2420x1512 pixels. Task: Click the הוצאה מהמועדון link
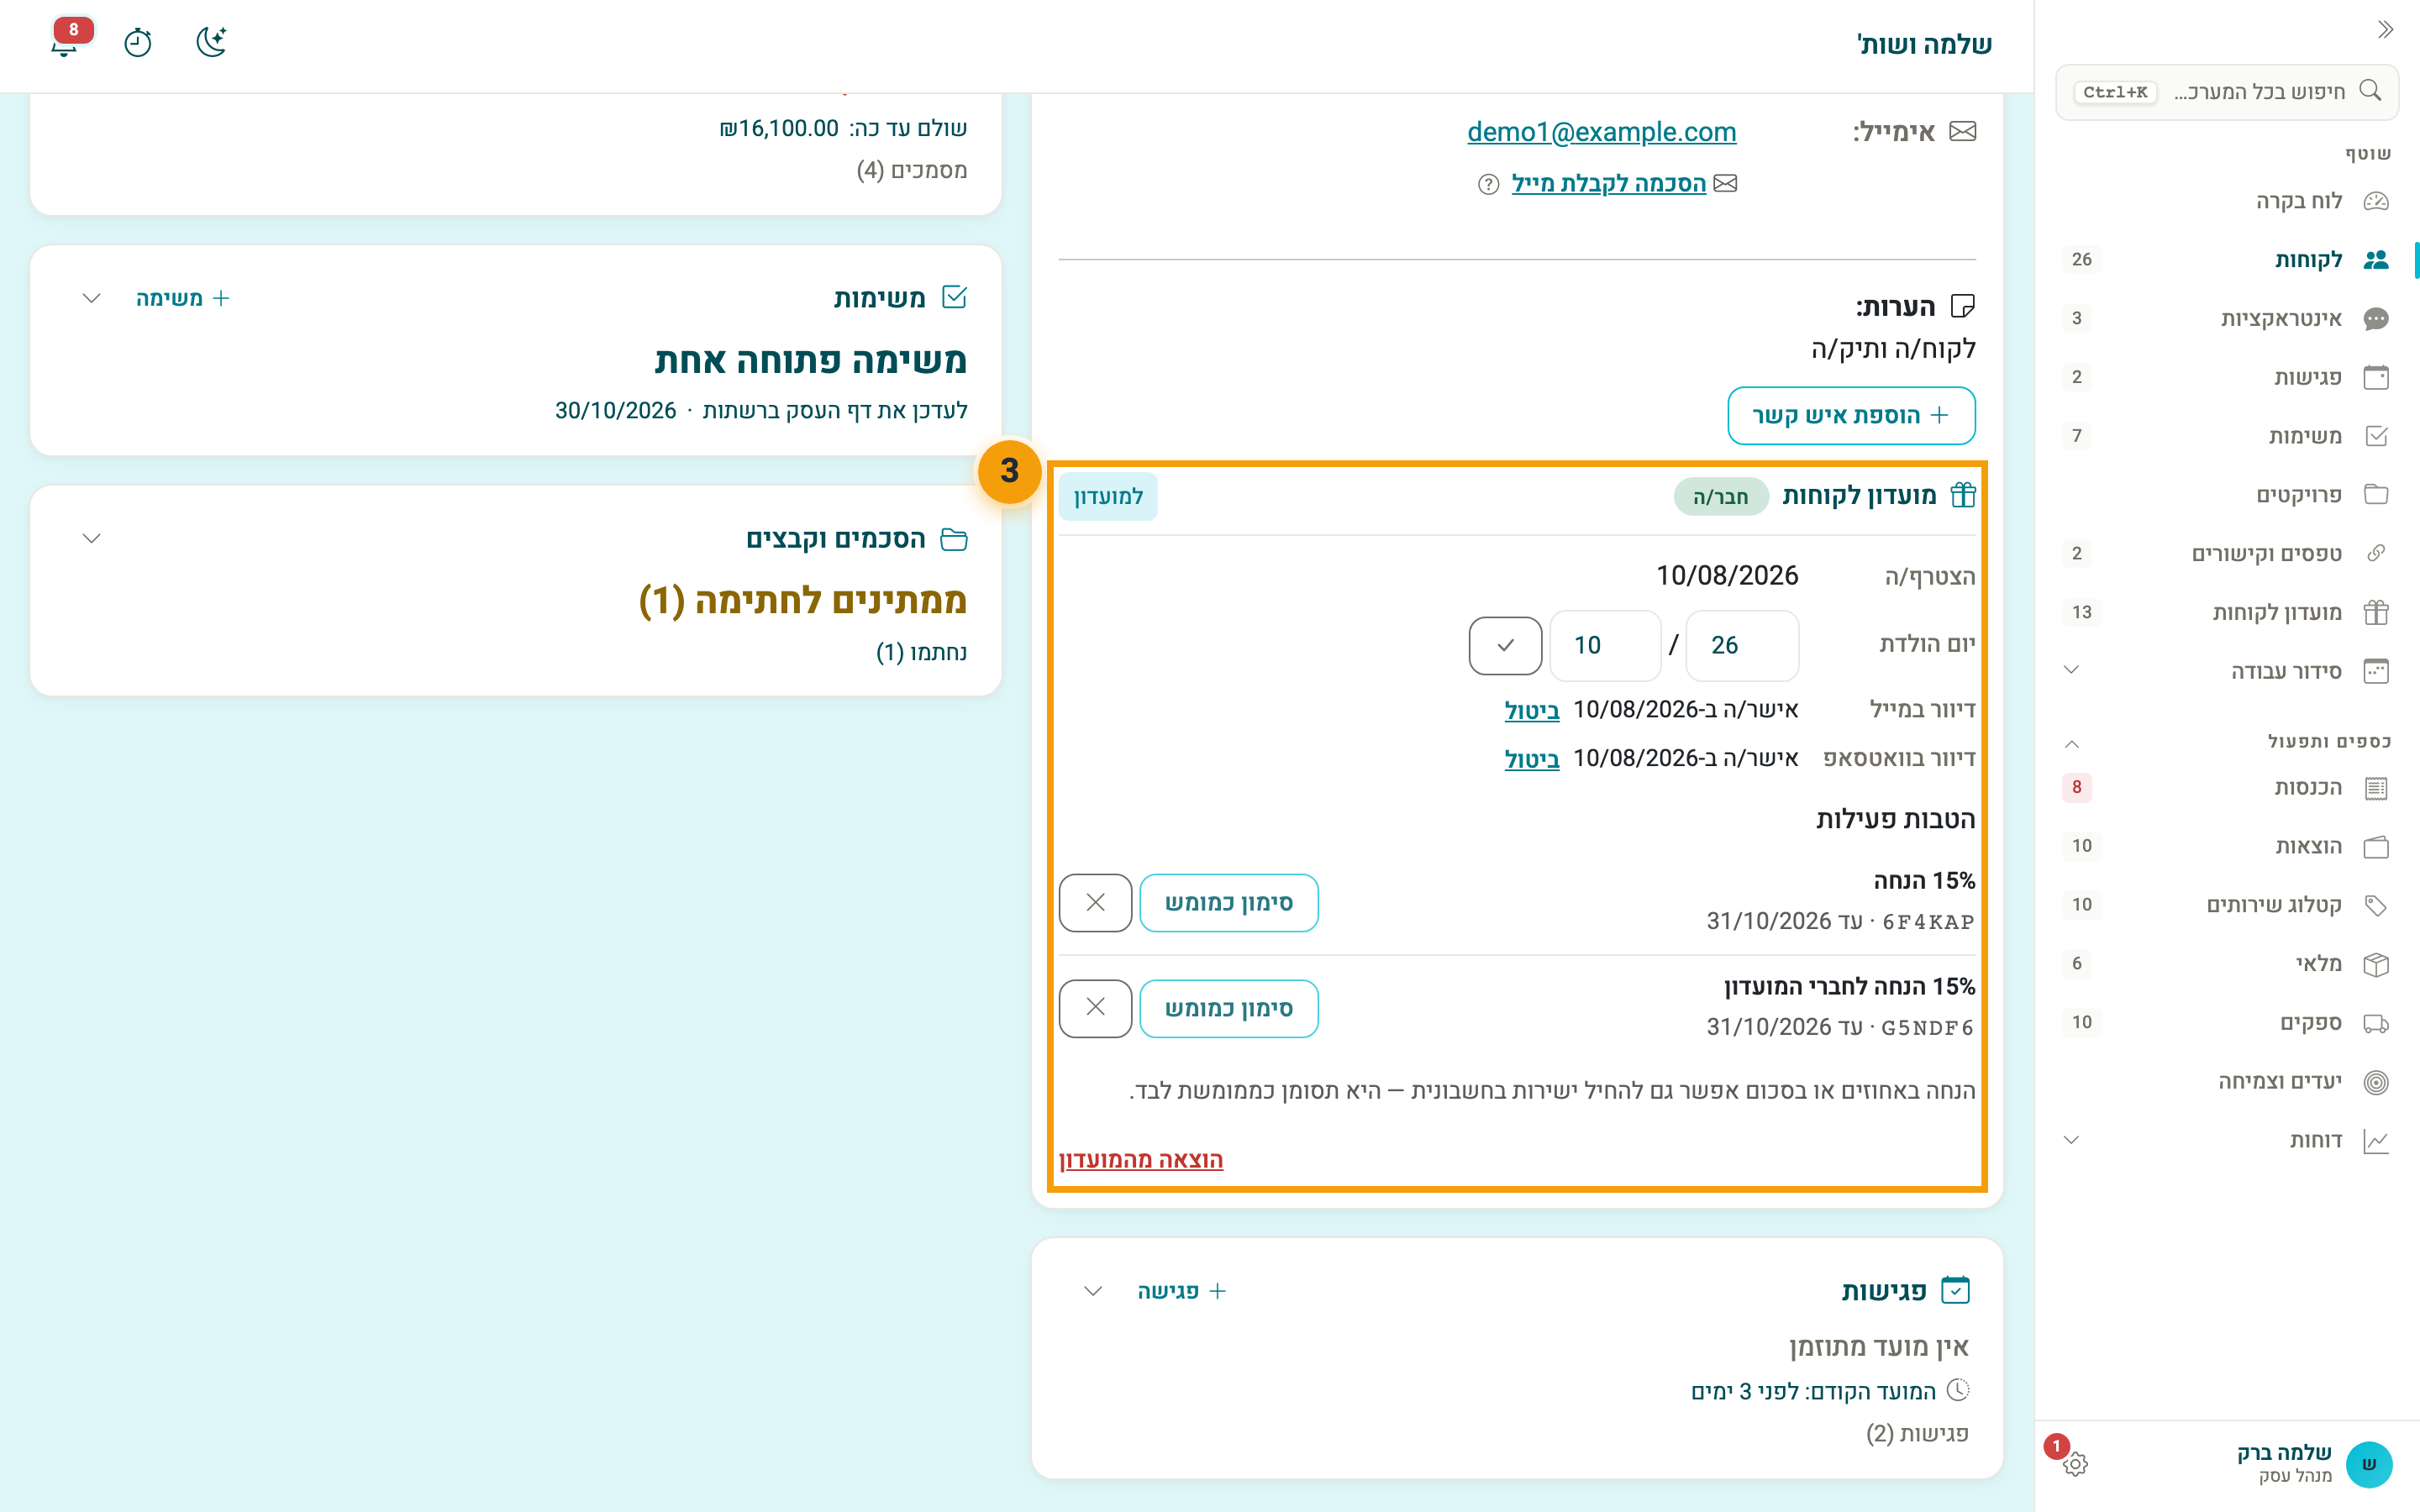coord(1141,1160)
